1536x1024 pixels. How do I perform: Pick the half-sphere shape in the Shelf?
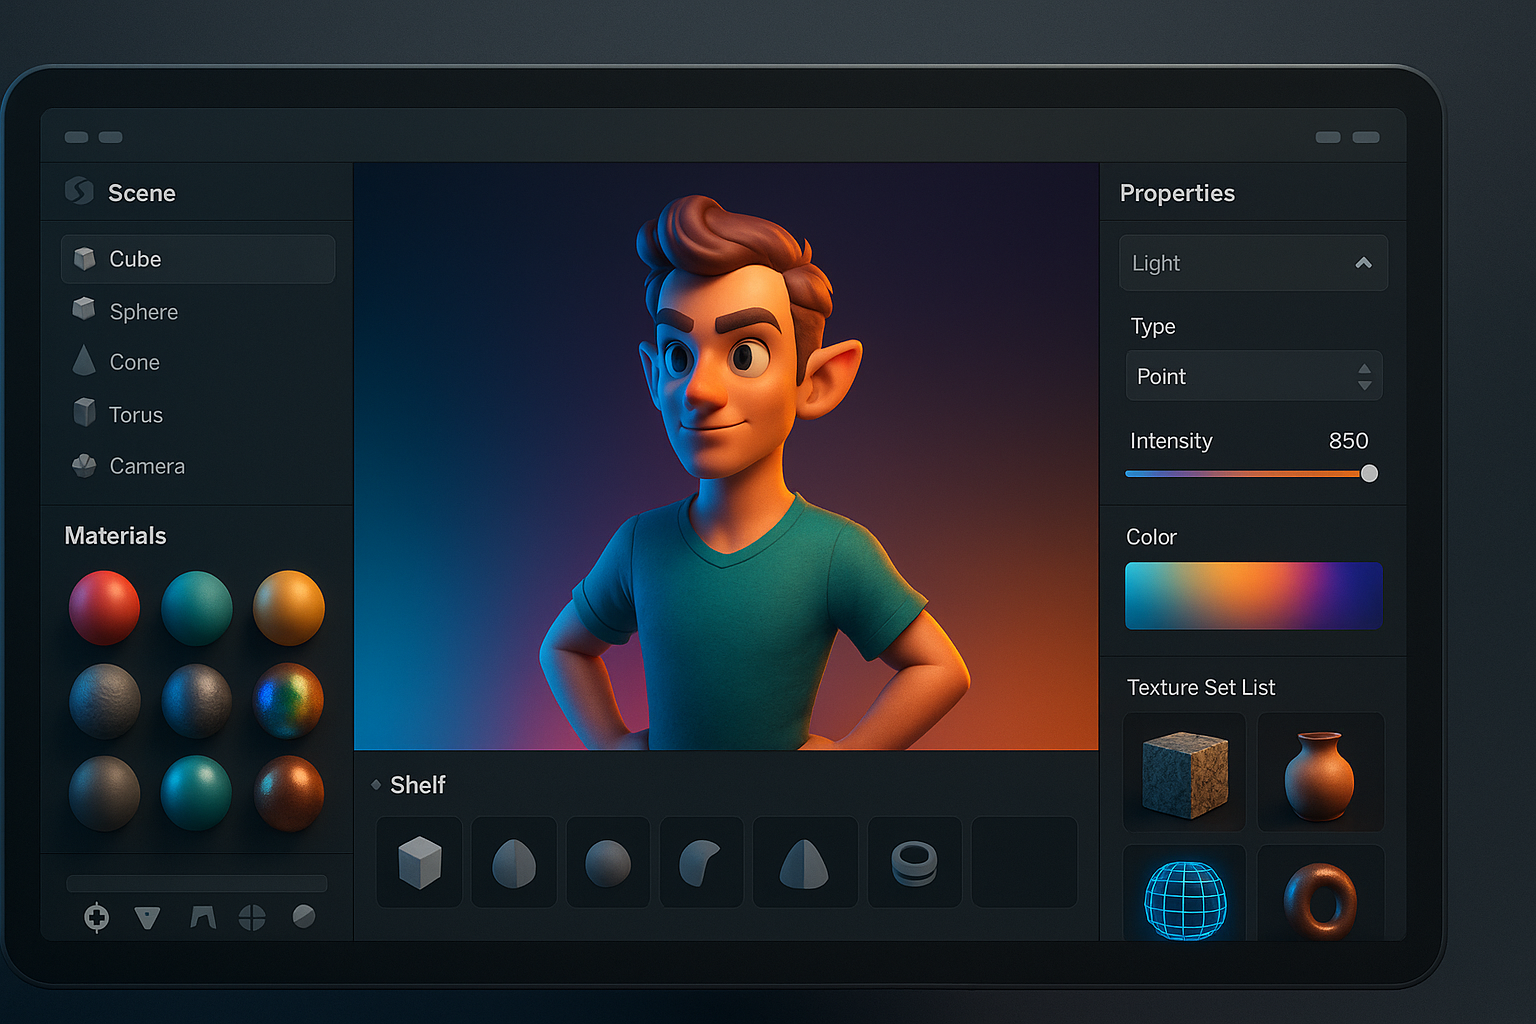click(514, 862)
